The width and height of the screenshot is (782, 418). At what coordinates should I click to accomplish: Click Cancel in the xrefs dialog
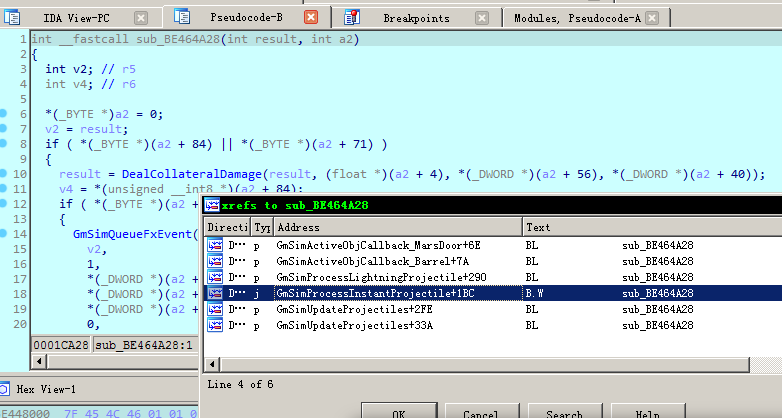[x=482, y=411]
